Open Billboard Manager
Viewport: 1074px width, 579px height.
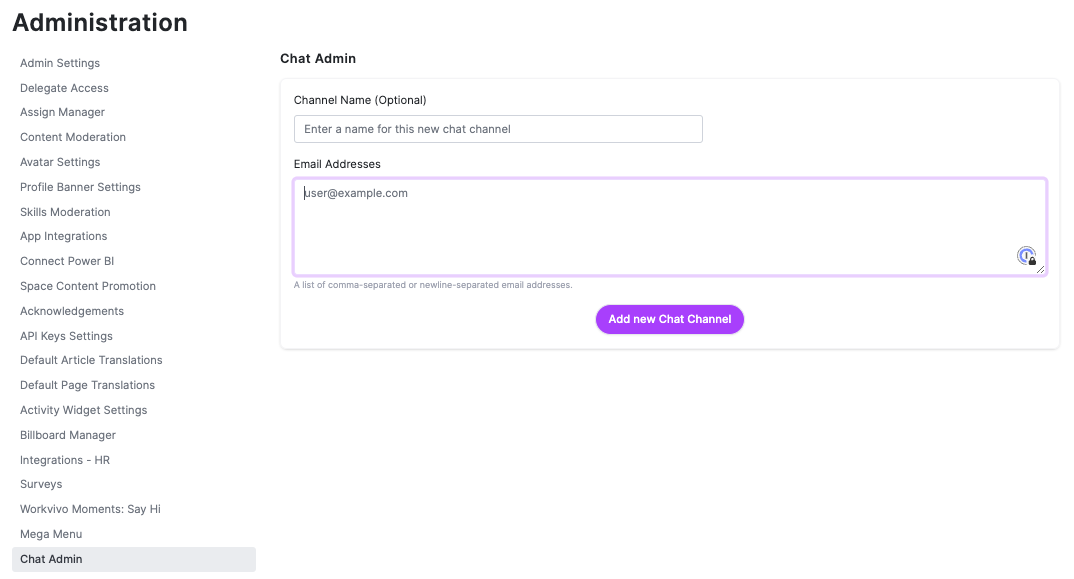point(68,435)
